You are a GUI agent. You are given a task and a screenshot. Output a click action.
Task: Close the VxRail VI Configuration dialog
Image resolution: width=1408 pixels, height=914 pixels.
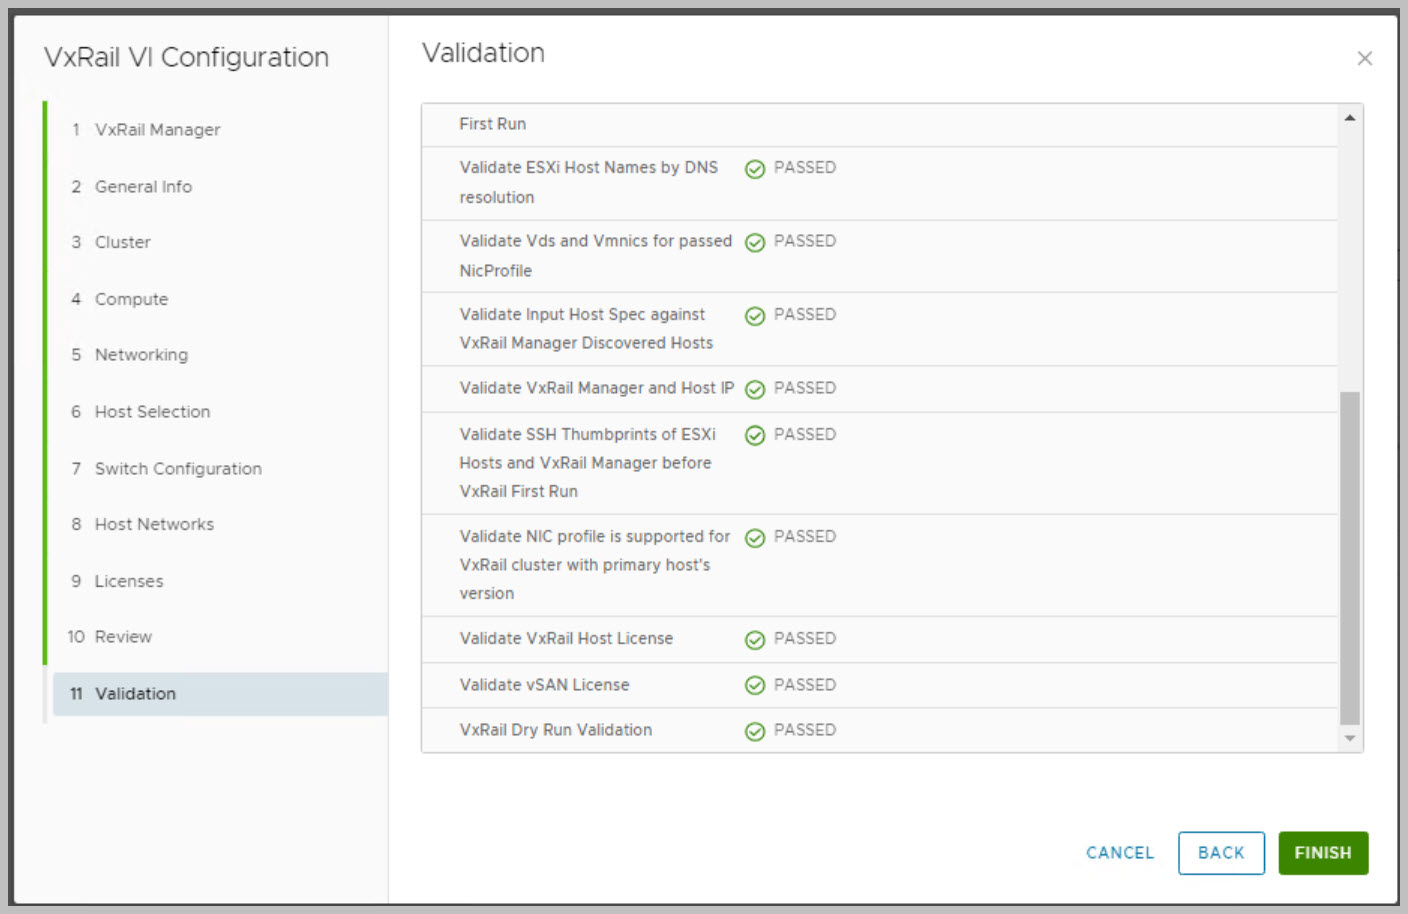1364,59
